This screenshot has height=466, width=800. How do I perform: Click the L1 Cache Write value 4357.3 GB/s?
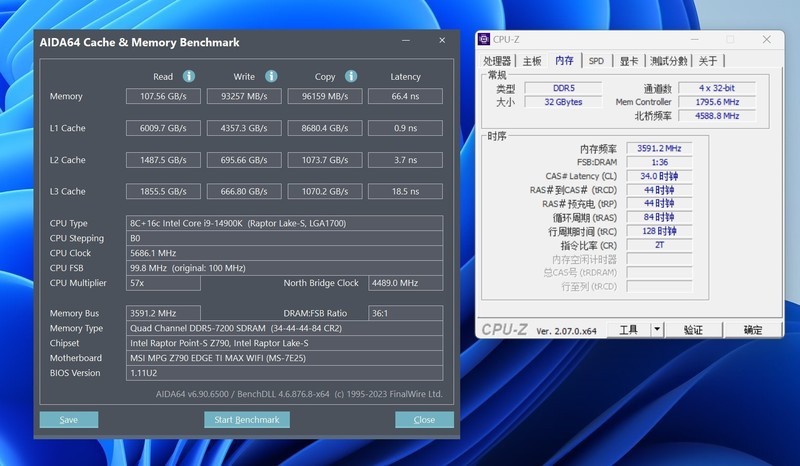(x=244, y=128)
